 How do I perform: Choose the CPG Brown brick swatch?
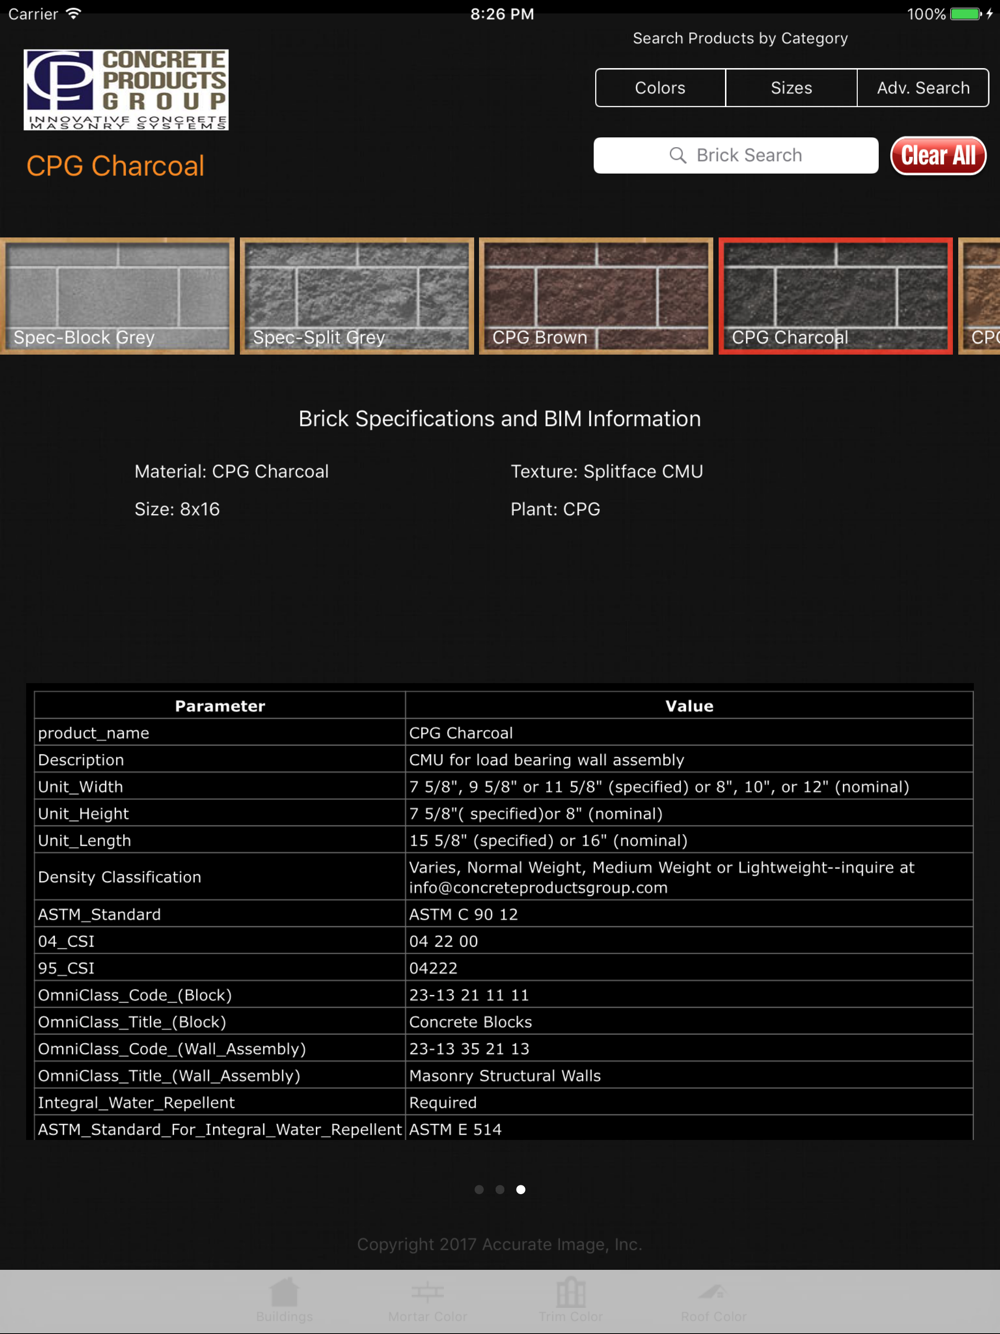pyautogui.click(x=596, y=296)
